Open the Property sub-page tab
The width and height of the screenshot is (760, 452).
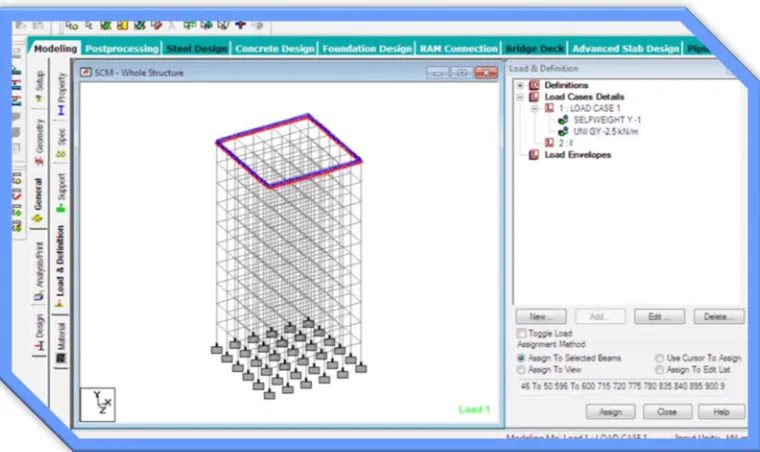(61, 94)
